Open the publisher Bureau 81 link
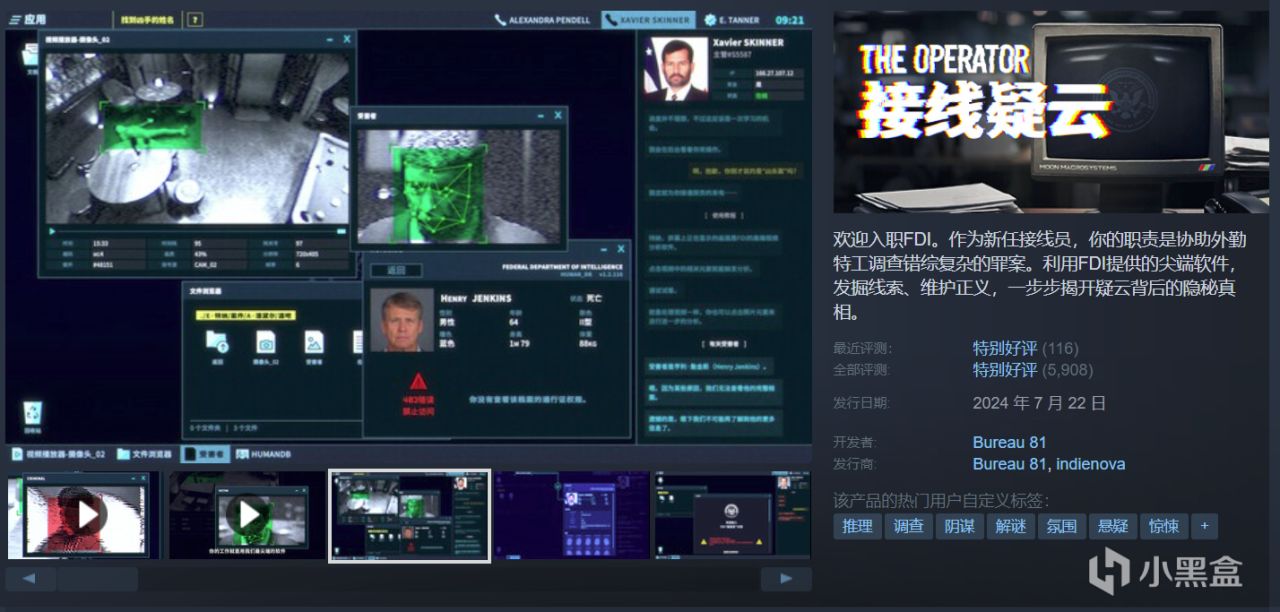The width and height of the screenshot is (1280, 612). pos(1011,463)
